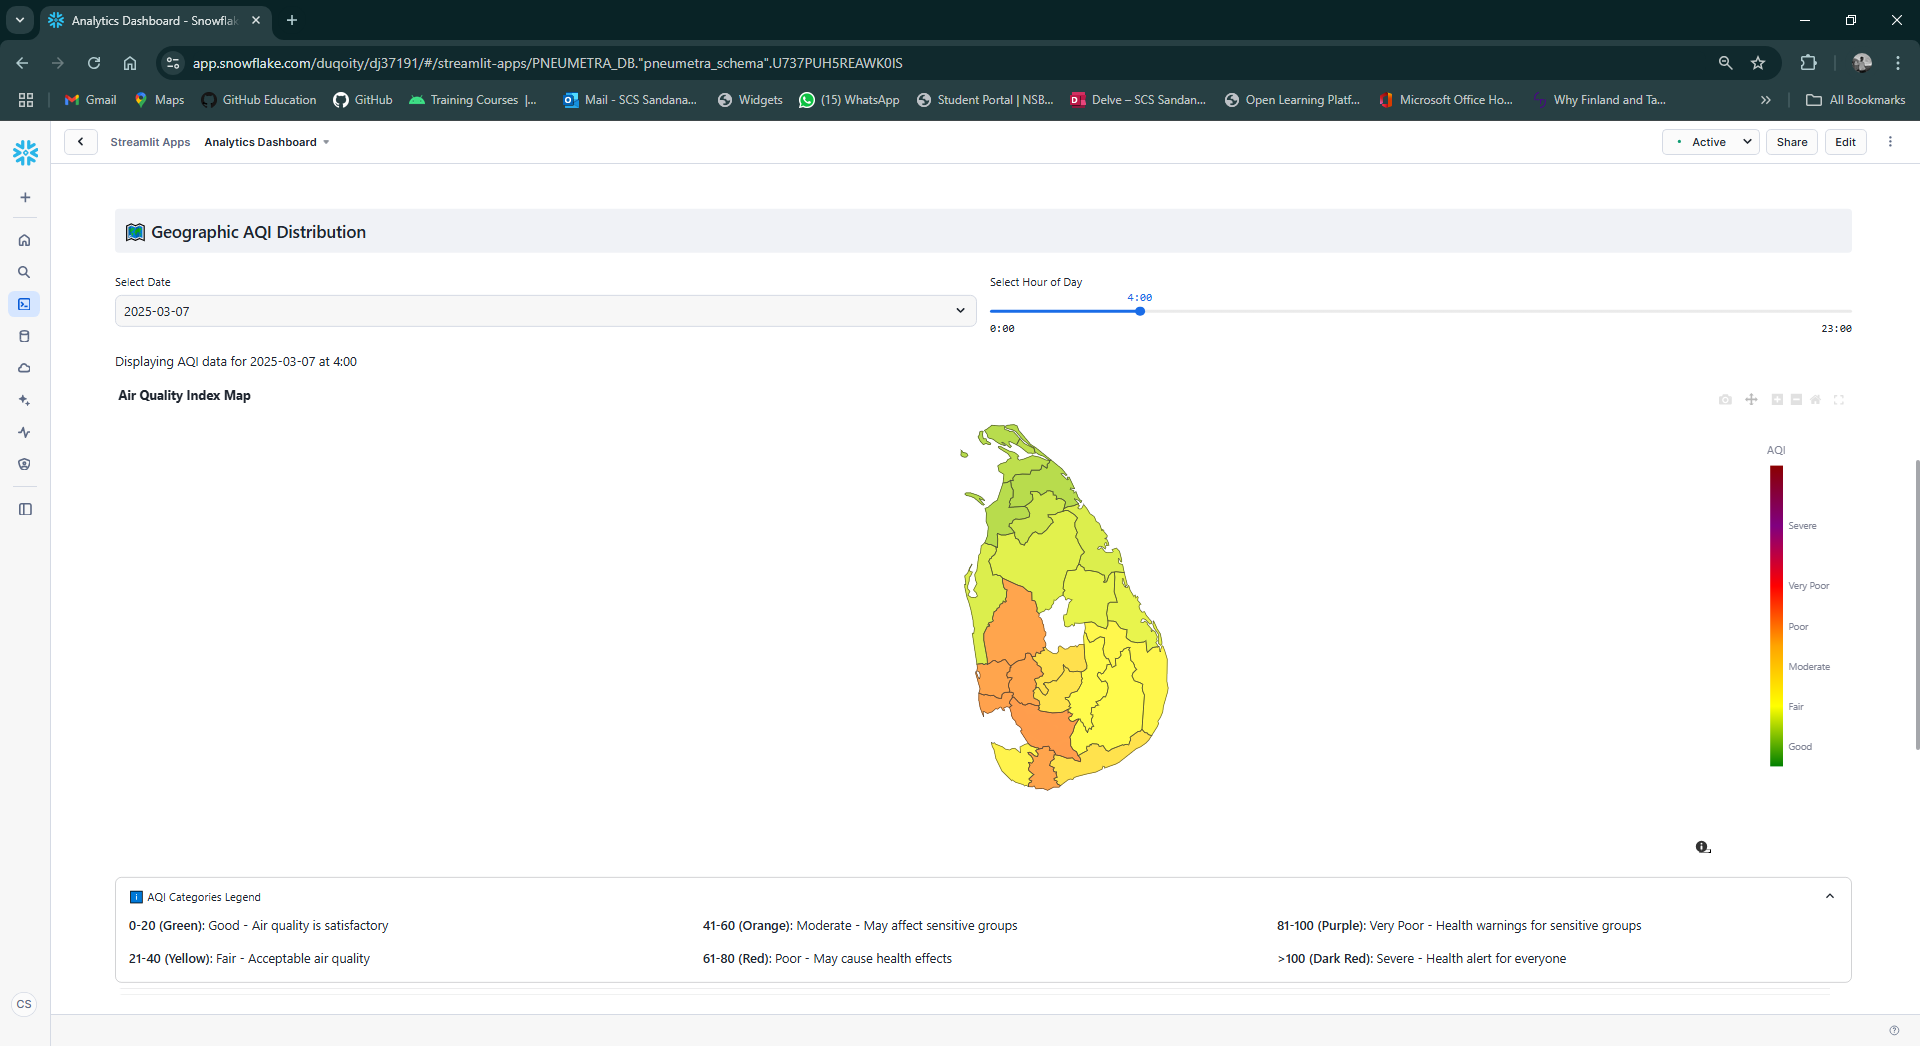The height and width of the screenshot is (1046, 1920).
Task: Open the AI & ML sparkles sidebar icon
Action: point(24,400)
